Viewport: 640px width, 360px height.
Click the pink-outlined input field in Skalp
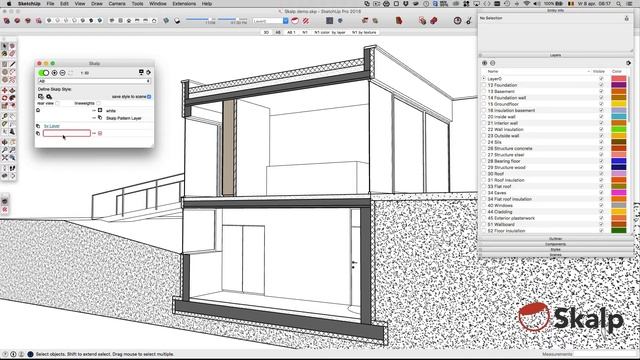(67, 133)
